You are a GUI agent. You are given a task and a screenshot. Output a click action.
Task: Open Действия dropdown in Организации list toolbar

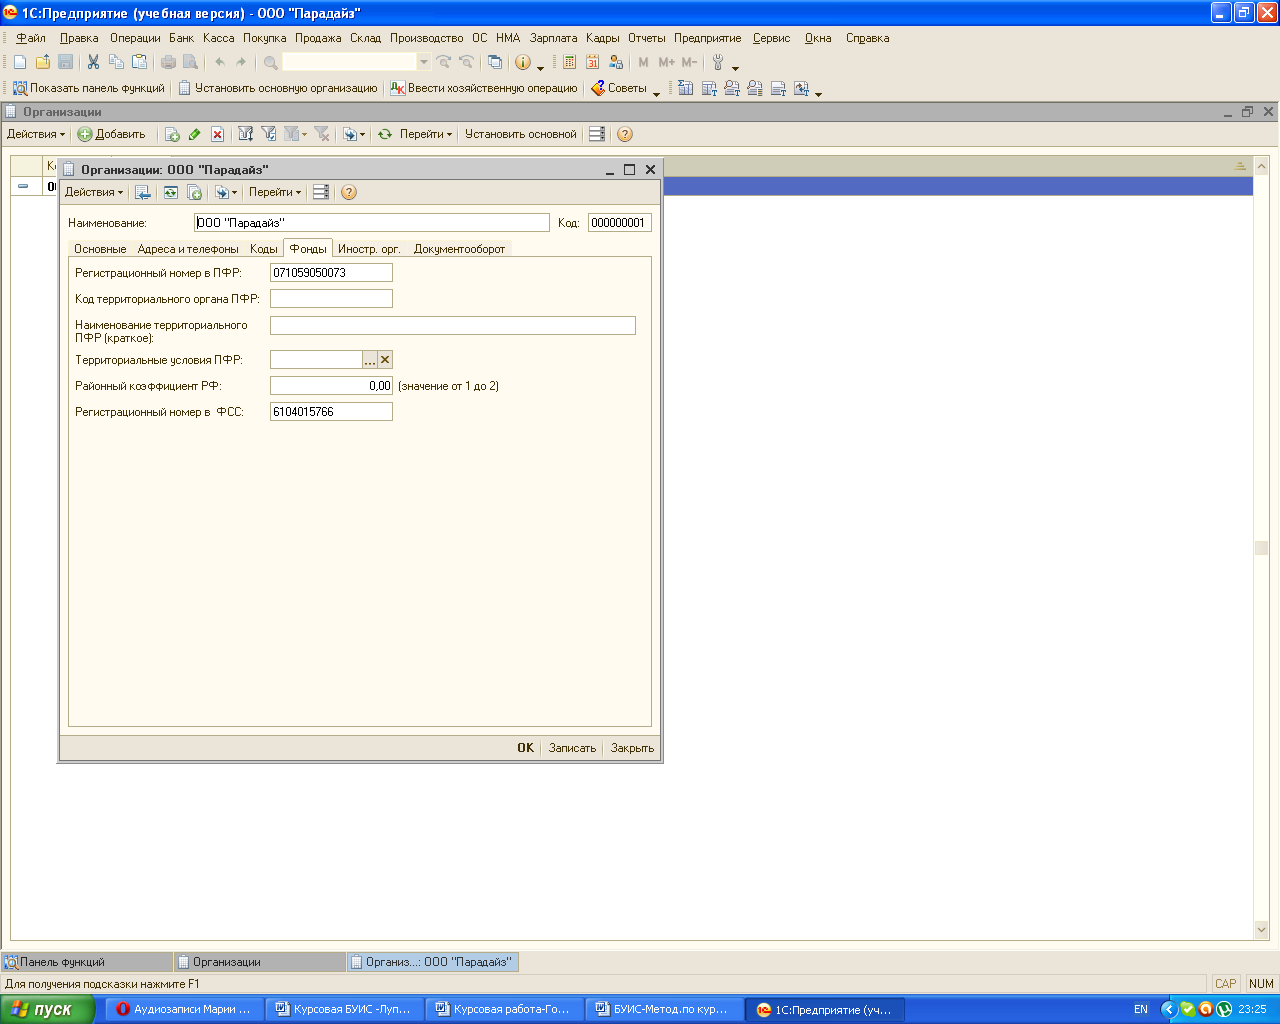(36, 134)
